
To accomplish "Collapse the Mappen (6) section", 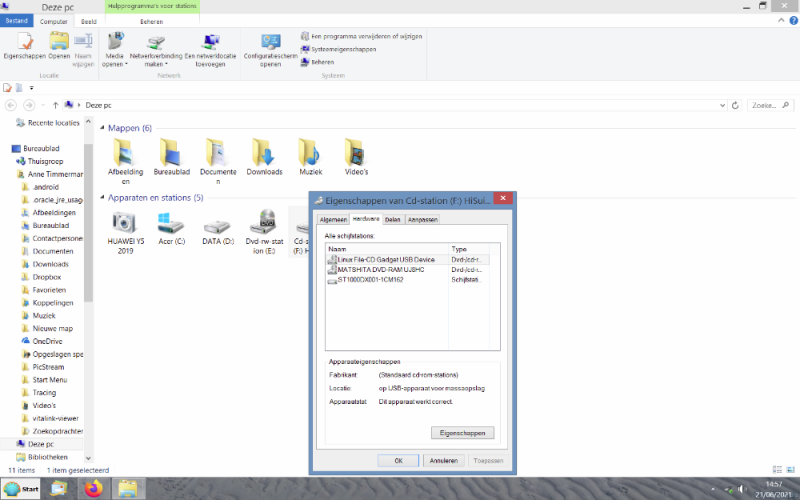I will 101,128.
